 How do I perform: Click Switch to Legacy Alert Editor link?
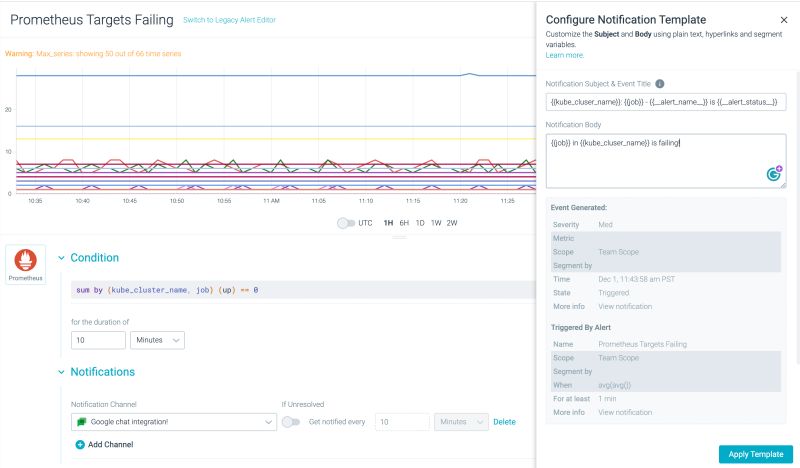tap(229, 20)
